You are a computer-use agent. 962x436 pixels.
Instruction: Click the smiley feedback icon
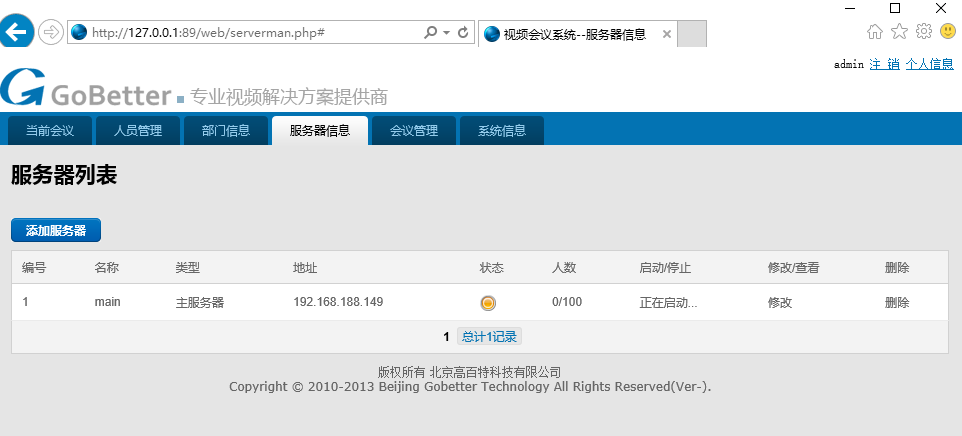(948, 31)
